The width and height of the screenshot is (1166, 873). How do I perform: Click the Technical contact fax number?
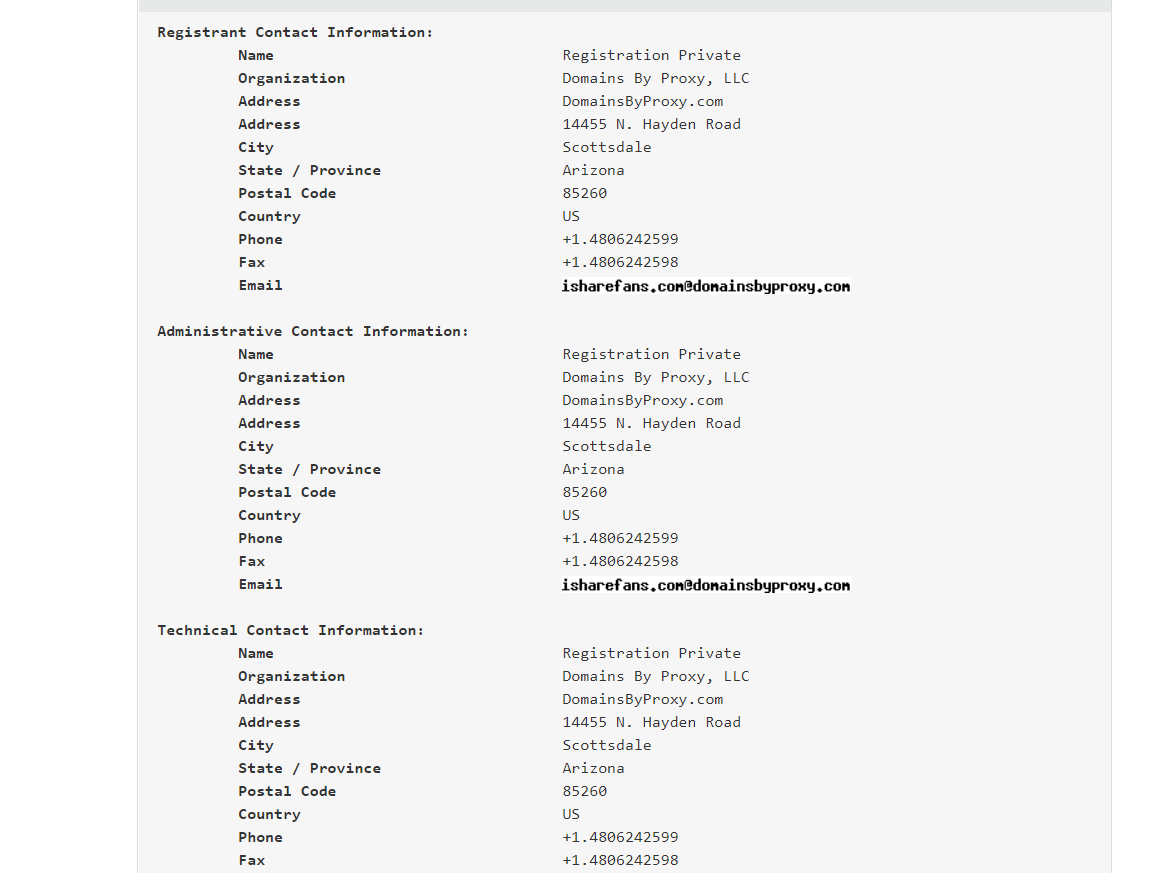[x=620, y=860]
